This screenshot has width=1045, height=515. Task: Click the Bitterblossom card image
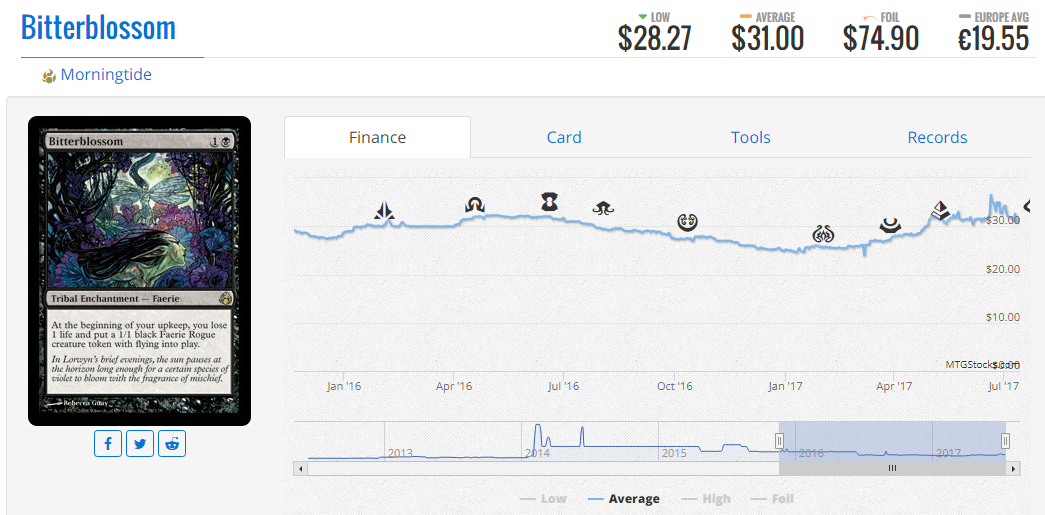click(x=139, y=271)
